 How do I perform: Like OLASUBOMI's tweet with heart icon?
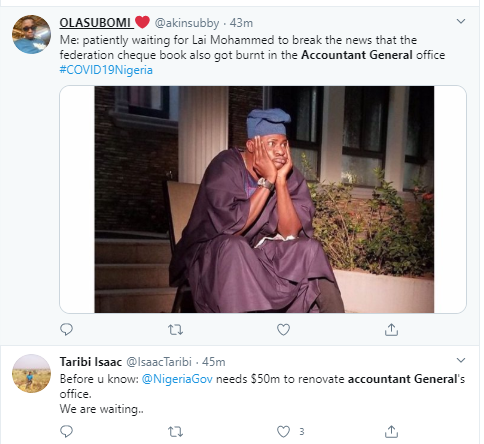pyautogui.click(x=283, y=330)
